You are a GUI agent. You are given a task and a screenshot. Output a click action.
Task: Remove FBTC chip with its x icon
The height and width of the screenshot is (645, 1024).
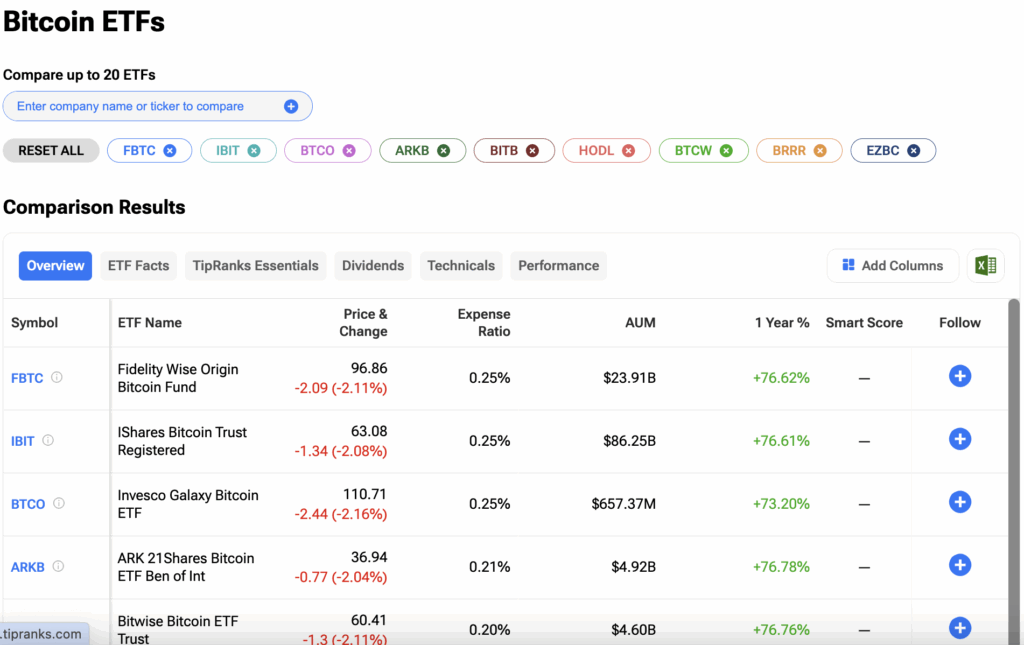coord(170,151)
